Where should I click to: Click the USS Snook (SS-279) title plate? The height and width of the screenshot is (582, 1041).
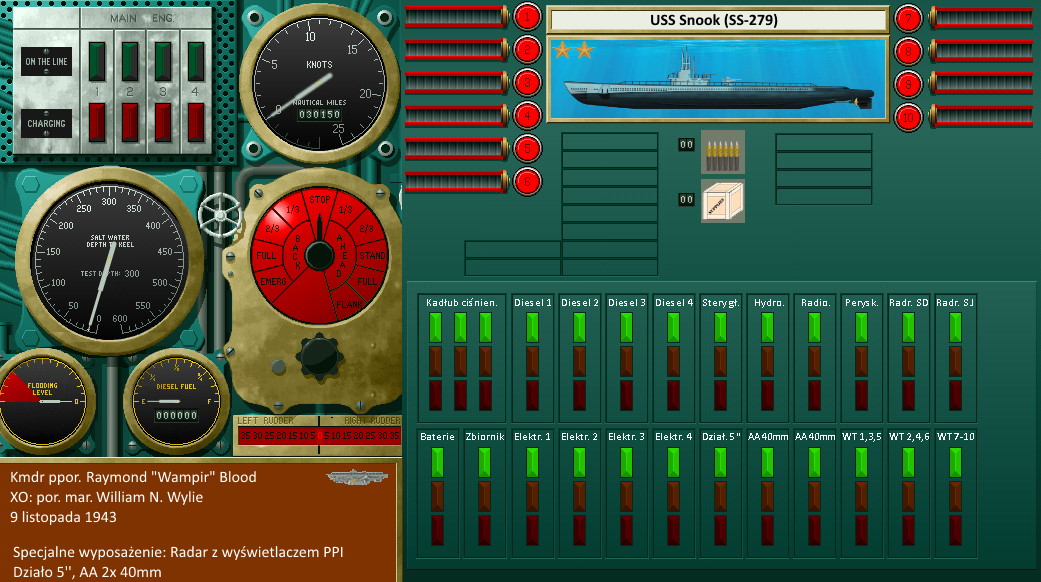point(717,20)
